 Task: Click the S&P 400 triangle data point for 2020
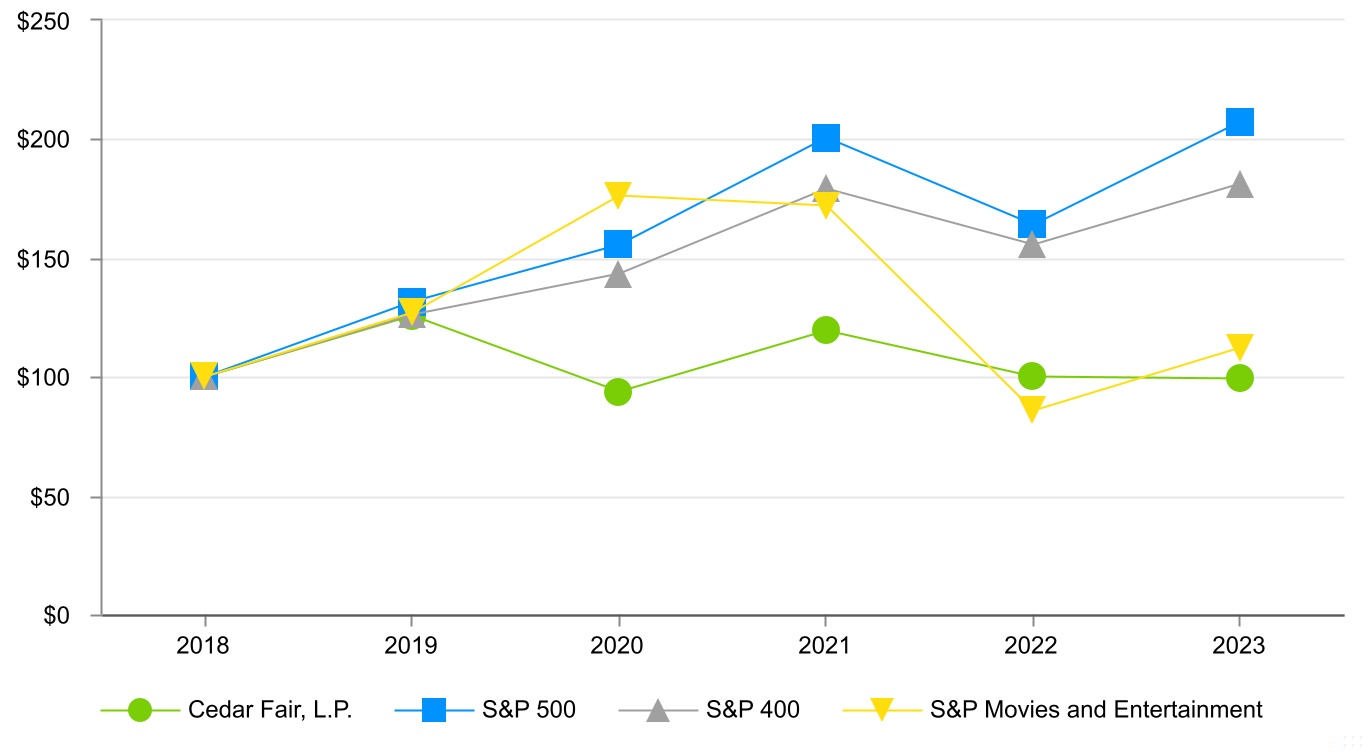point(618,274)
